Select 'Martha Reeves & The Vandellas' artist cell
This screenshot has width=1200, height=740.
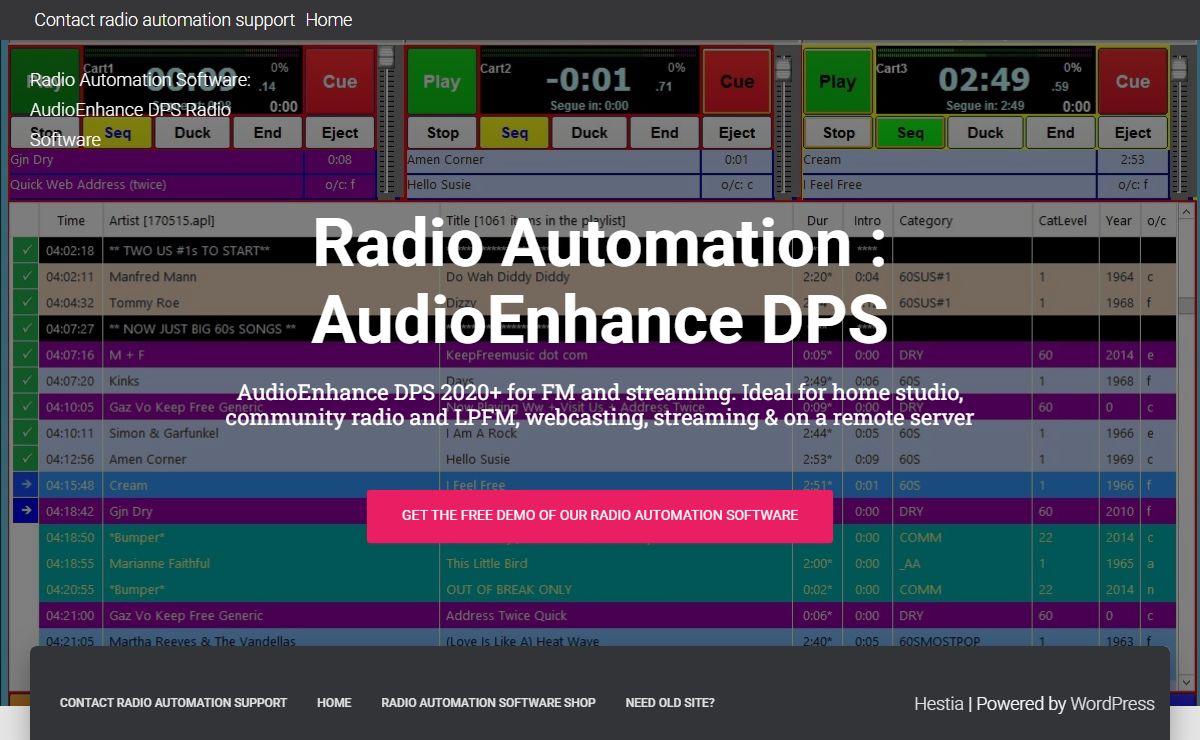[271, 641]
